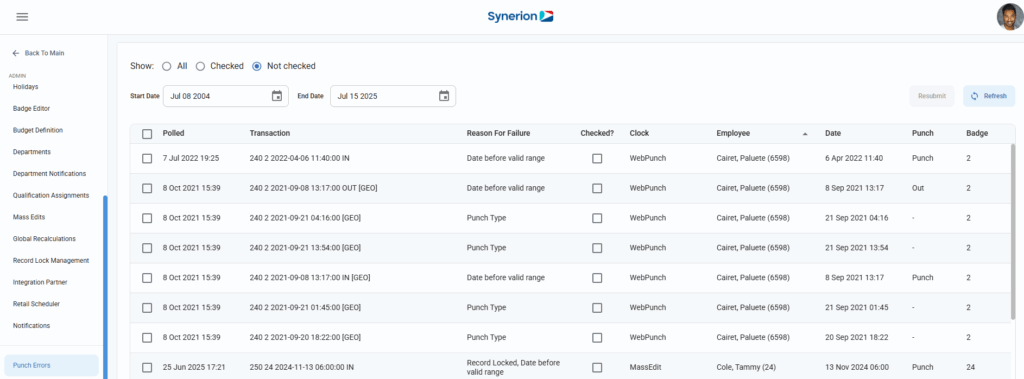
Task: Click the Refresh button
Action: point(989,96)
